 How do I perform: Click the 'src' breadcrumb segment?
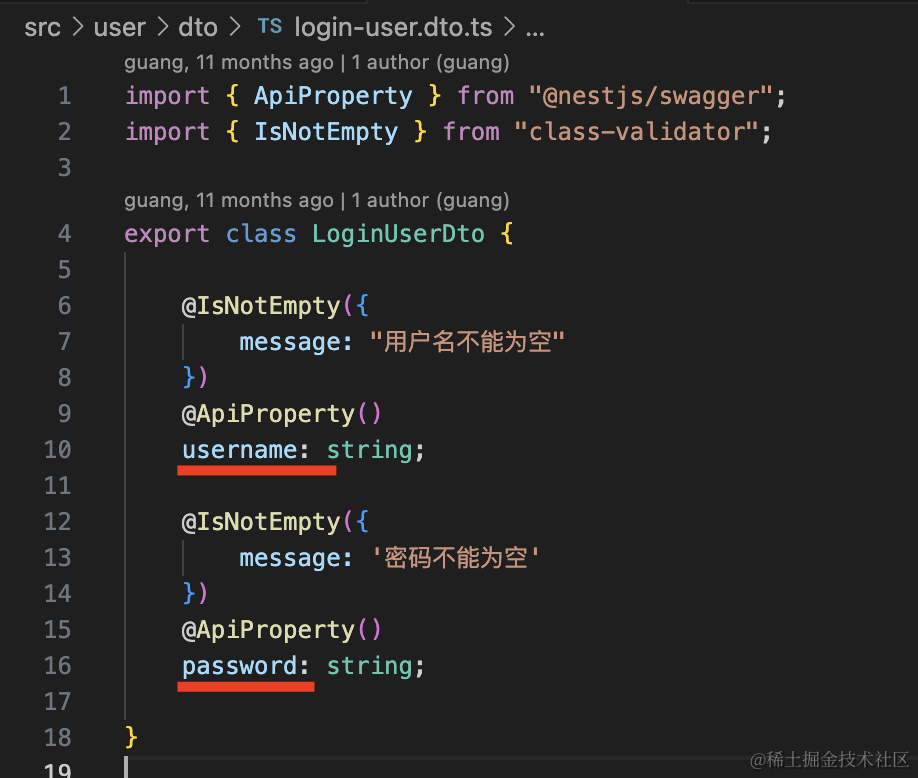click(x=42, y=28)
